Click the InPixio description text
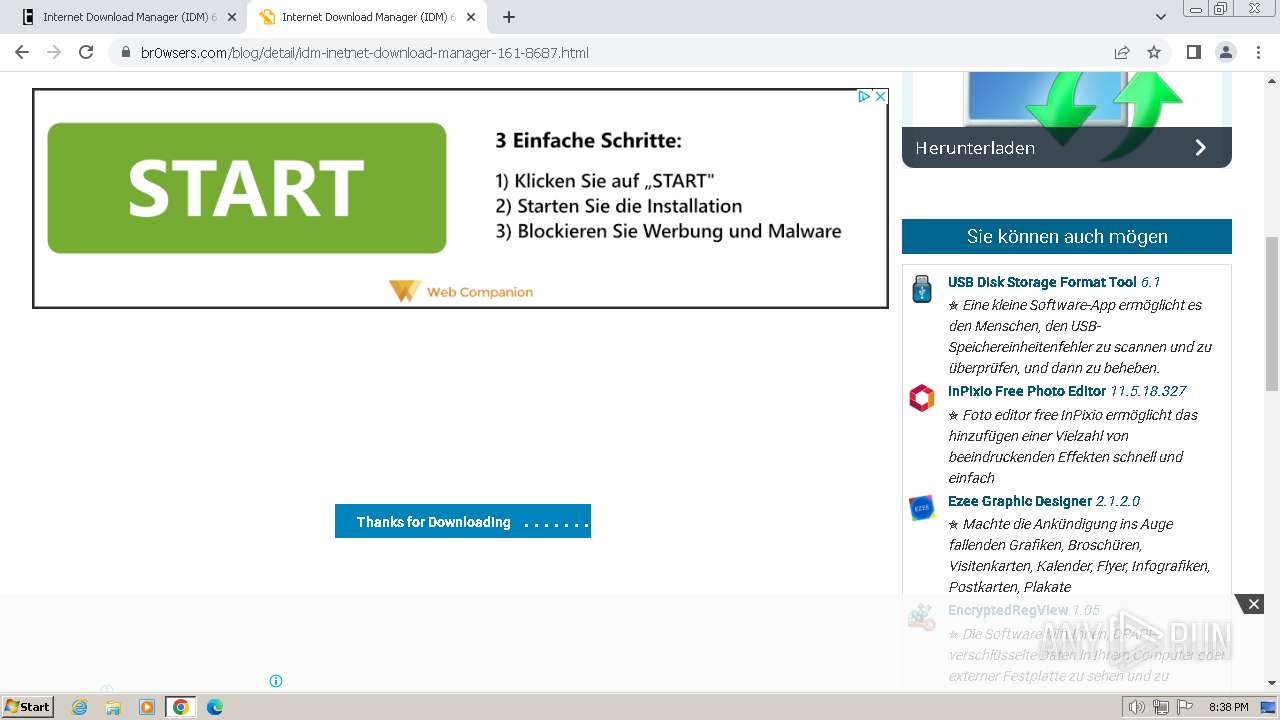 [x=1073, y=446]
